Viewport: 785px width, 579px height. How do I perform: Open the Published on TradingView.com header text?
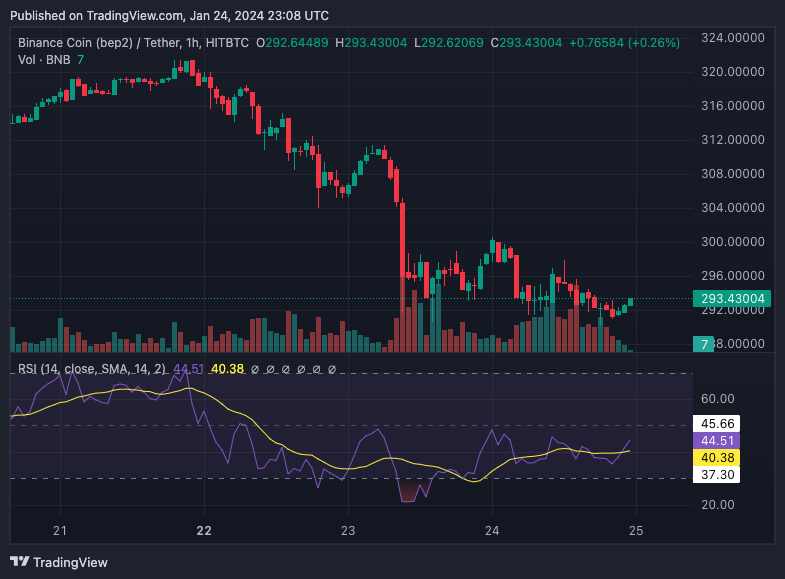coord(169,16)
